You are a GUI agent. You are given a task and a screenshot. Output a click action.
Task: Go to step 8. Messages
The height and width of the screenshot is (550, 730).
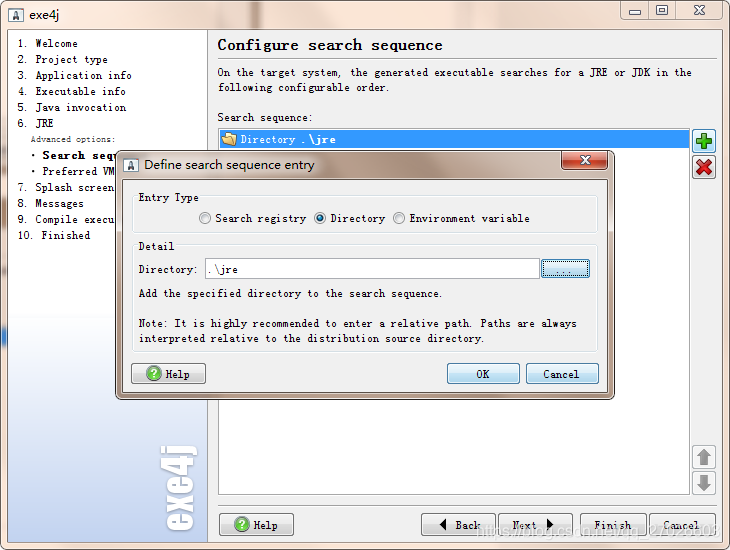50,204
